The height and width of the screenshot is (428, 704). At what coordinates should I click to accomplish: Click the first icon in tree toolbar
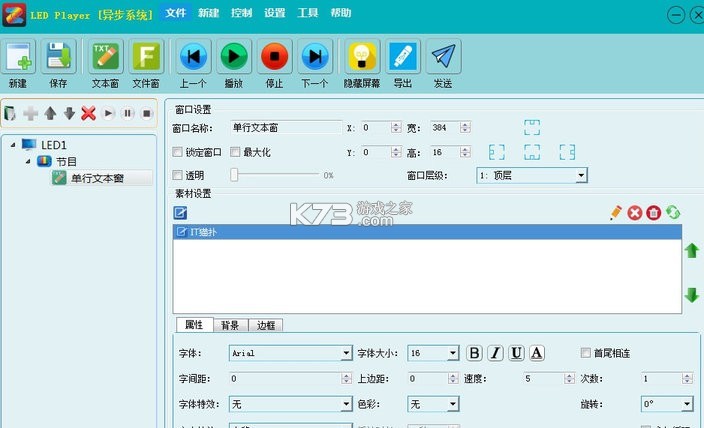(x=10, y=113)
